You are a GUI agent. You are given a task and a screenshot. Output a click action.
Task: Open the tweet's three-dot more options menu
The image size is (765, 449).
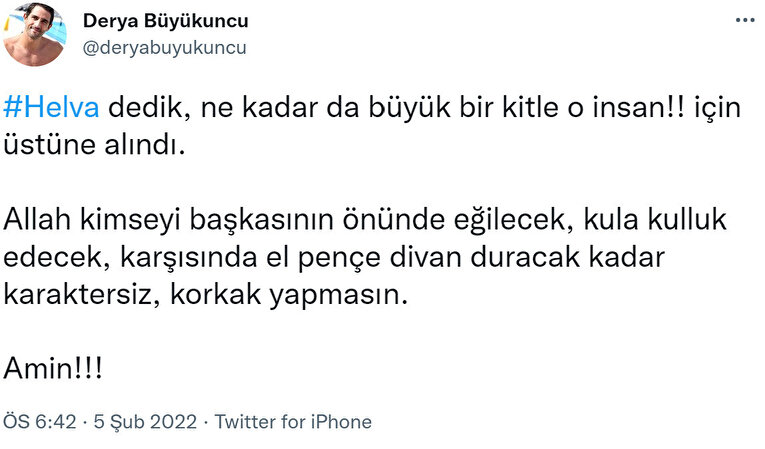point(743,20)
